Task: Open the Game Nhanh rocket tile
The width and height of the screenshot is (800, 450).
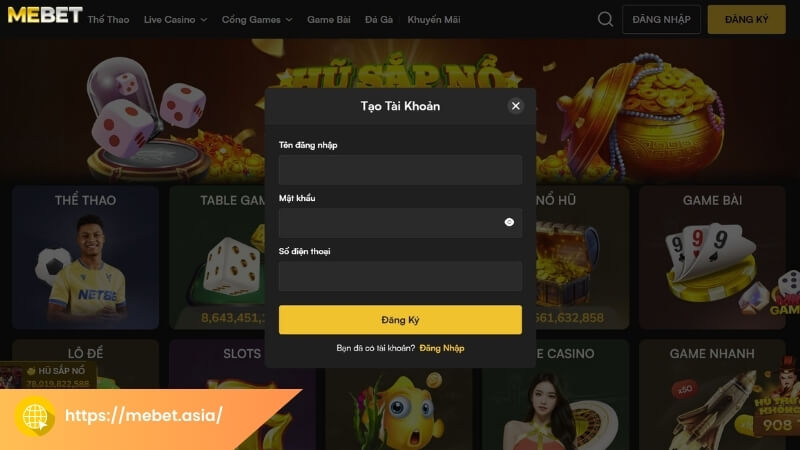Action: (x=712, y=394)
